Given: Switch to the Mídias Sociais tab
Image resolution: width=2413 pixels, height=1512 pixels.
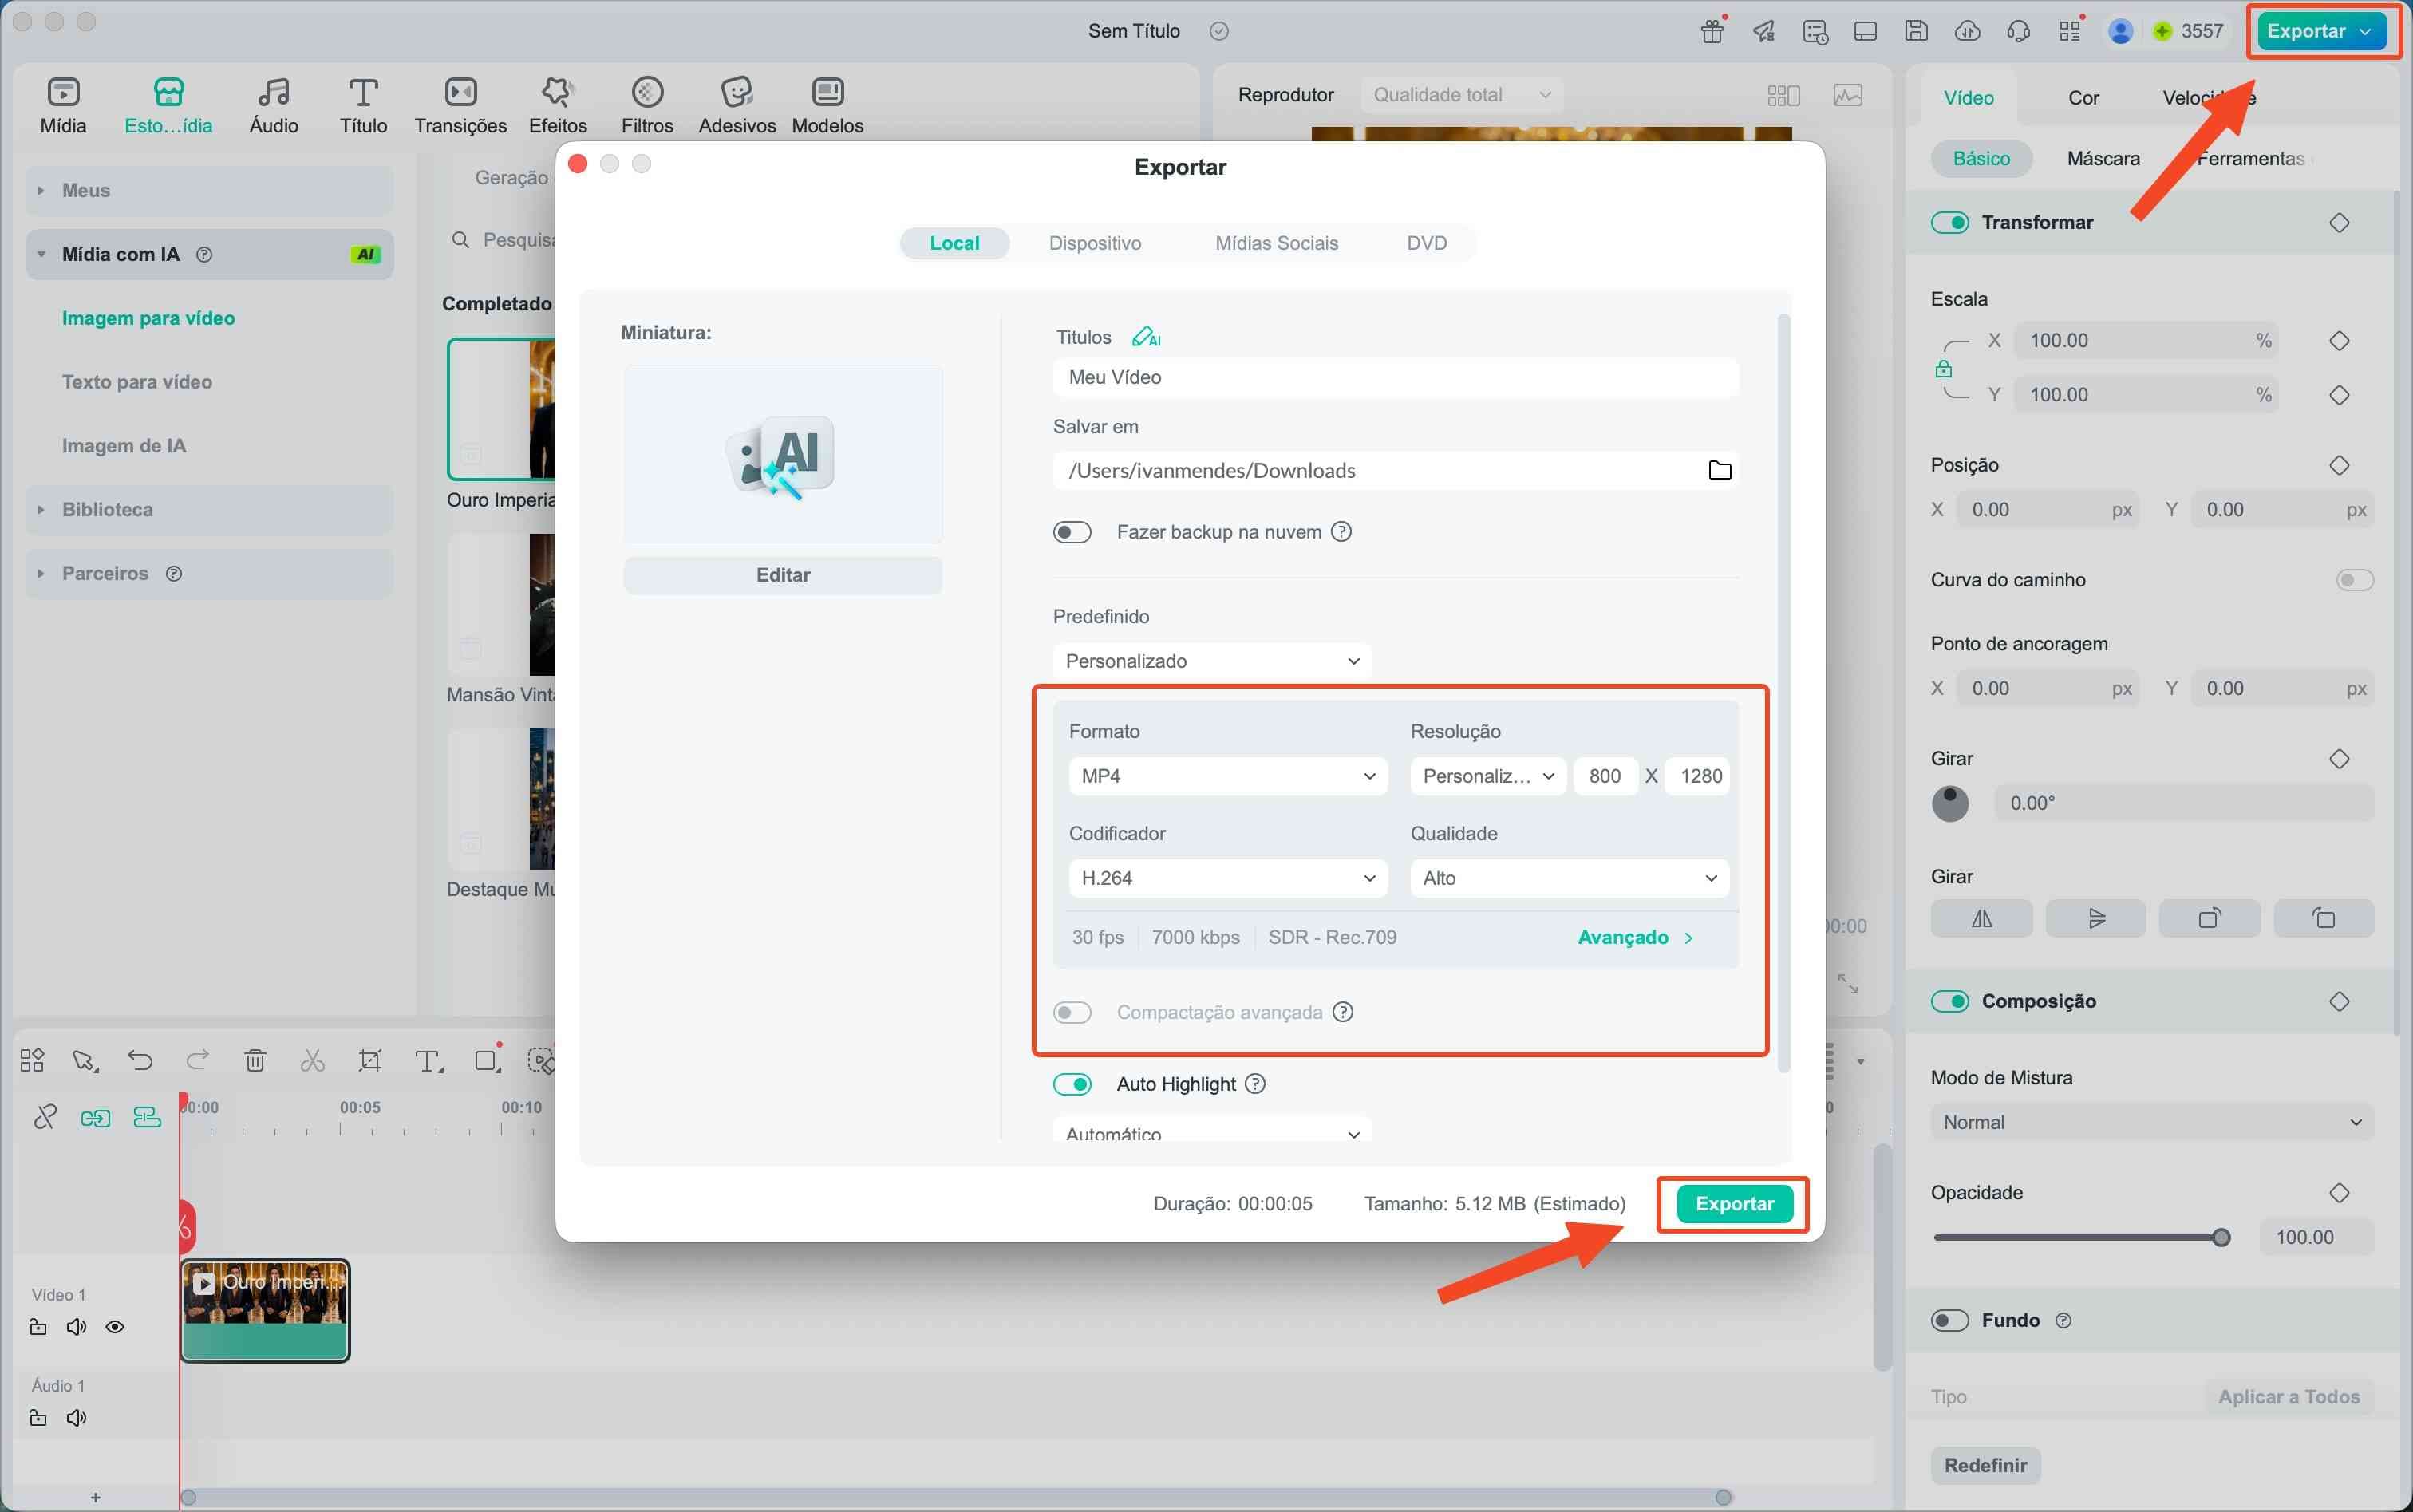Looking at the screenshot, I should pos(1276,243).
